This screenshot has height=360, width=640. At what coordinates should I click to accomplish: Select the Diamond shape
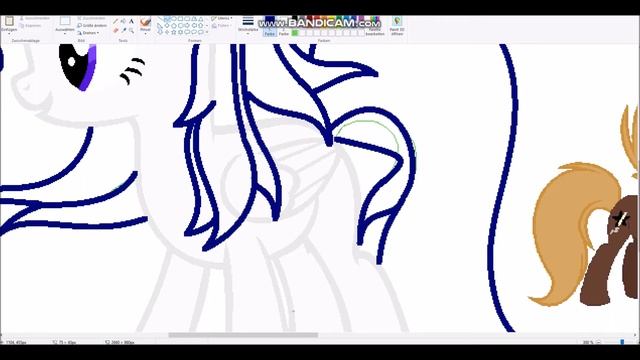(167, 26)
